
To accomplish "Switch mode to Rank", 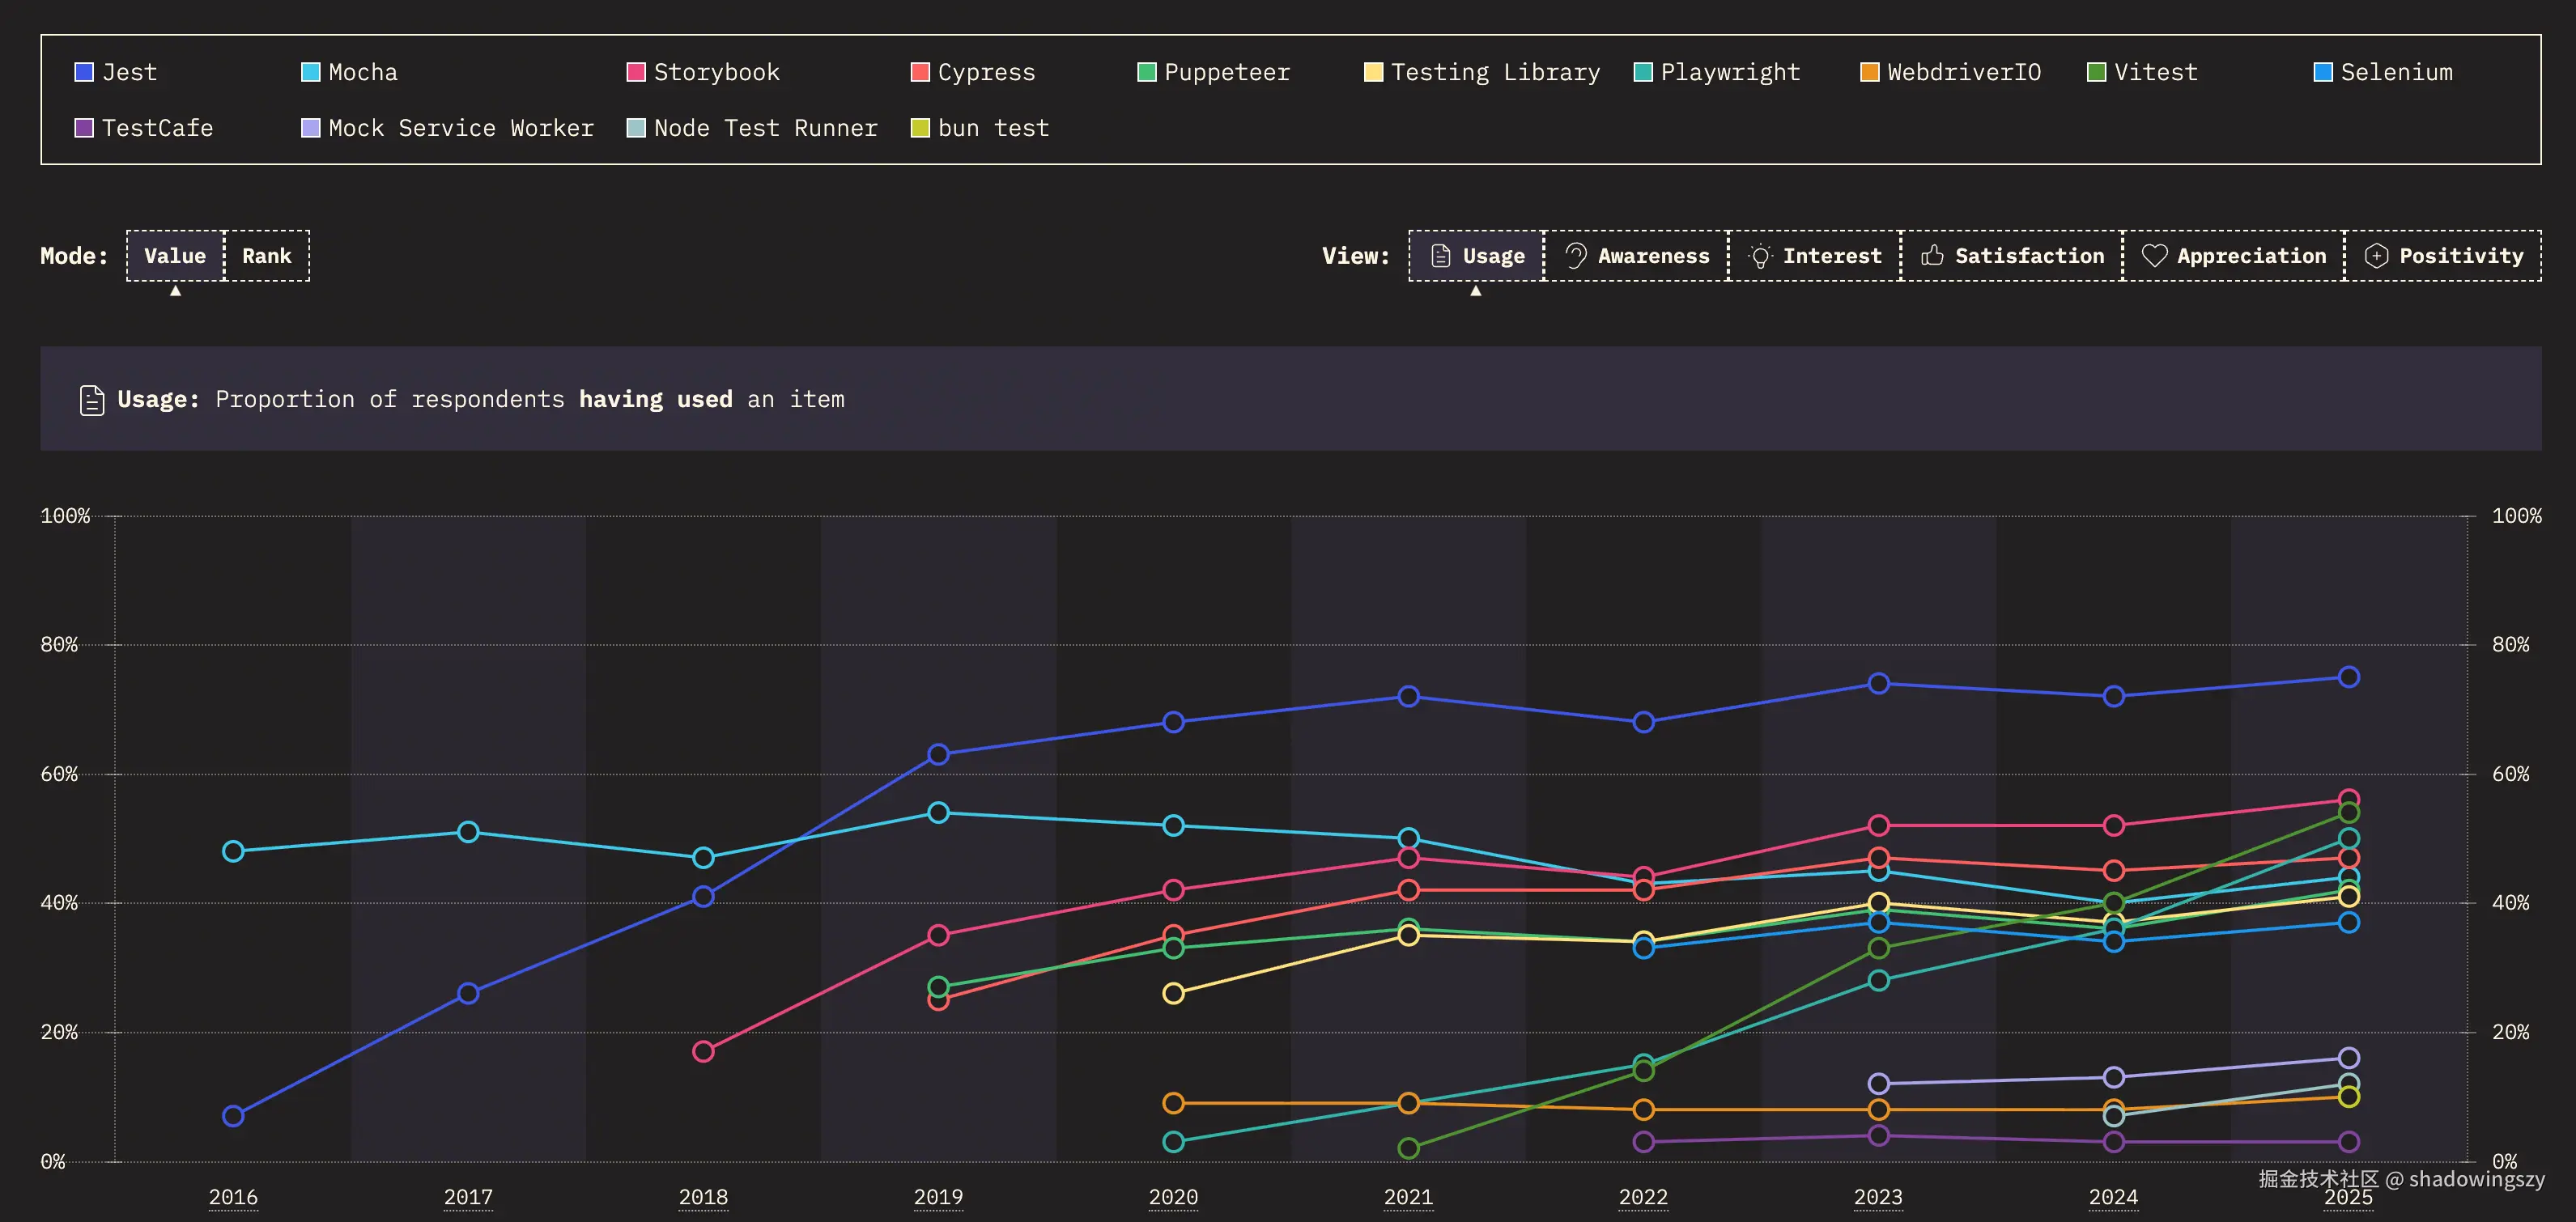I will [266, 256].
